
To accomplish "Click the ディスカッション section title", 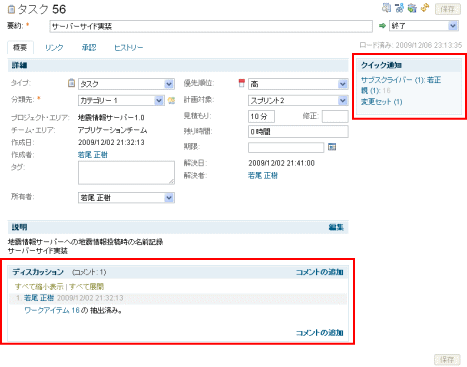I will [x=38, y=272].
